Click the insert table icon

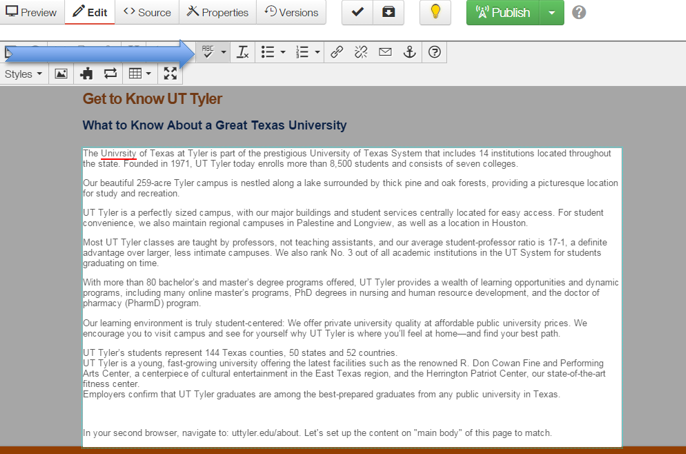click(x=135, y=74)
